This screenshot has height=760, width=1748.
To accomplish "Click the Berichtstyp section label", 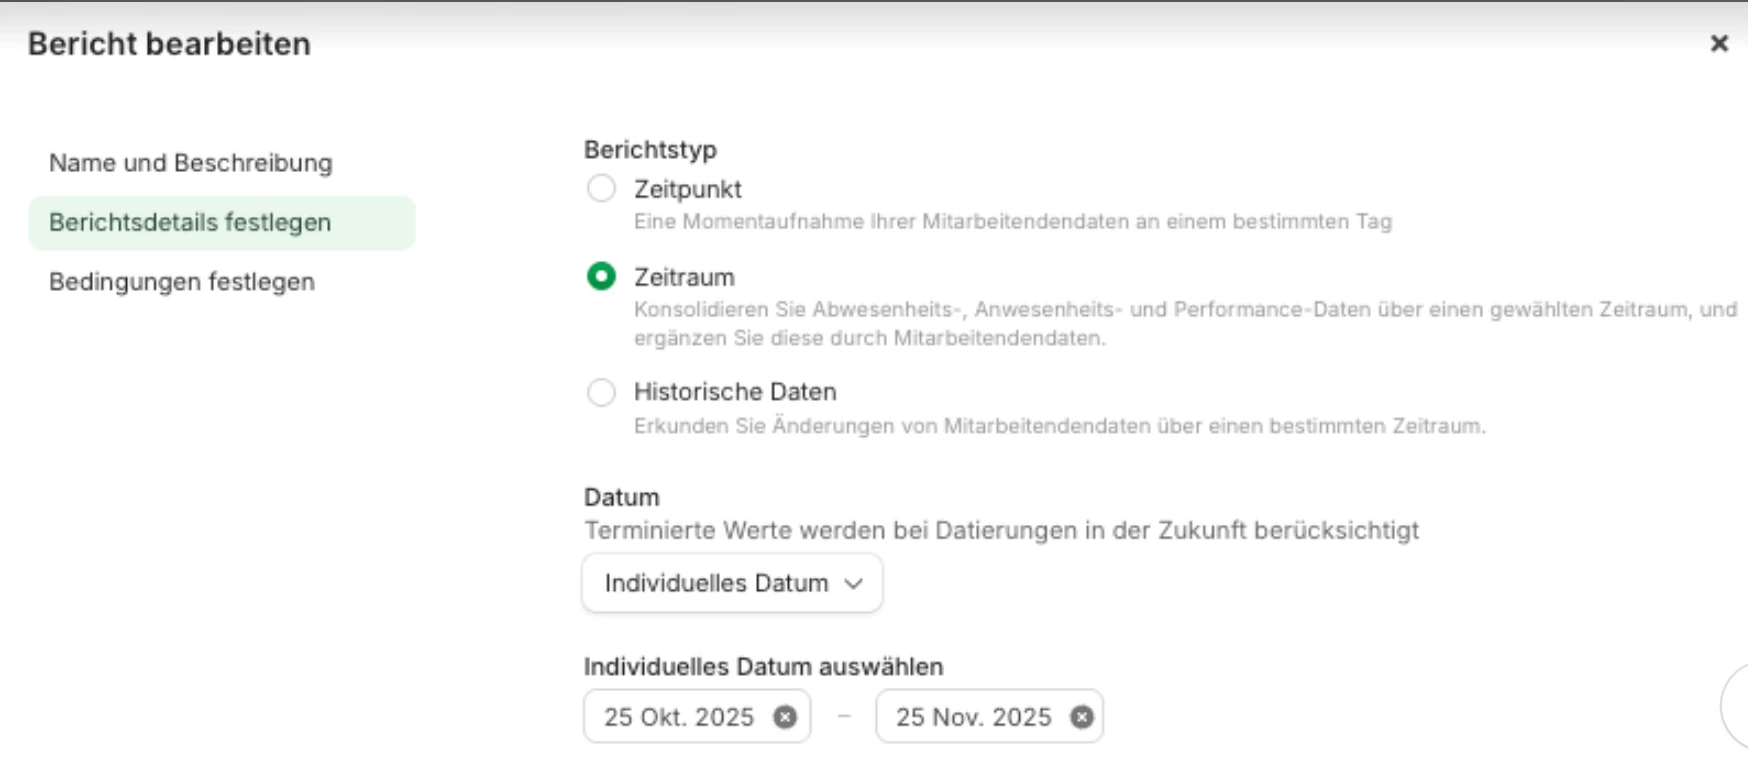I will (x=650, y=150).
